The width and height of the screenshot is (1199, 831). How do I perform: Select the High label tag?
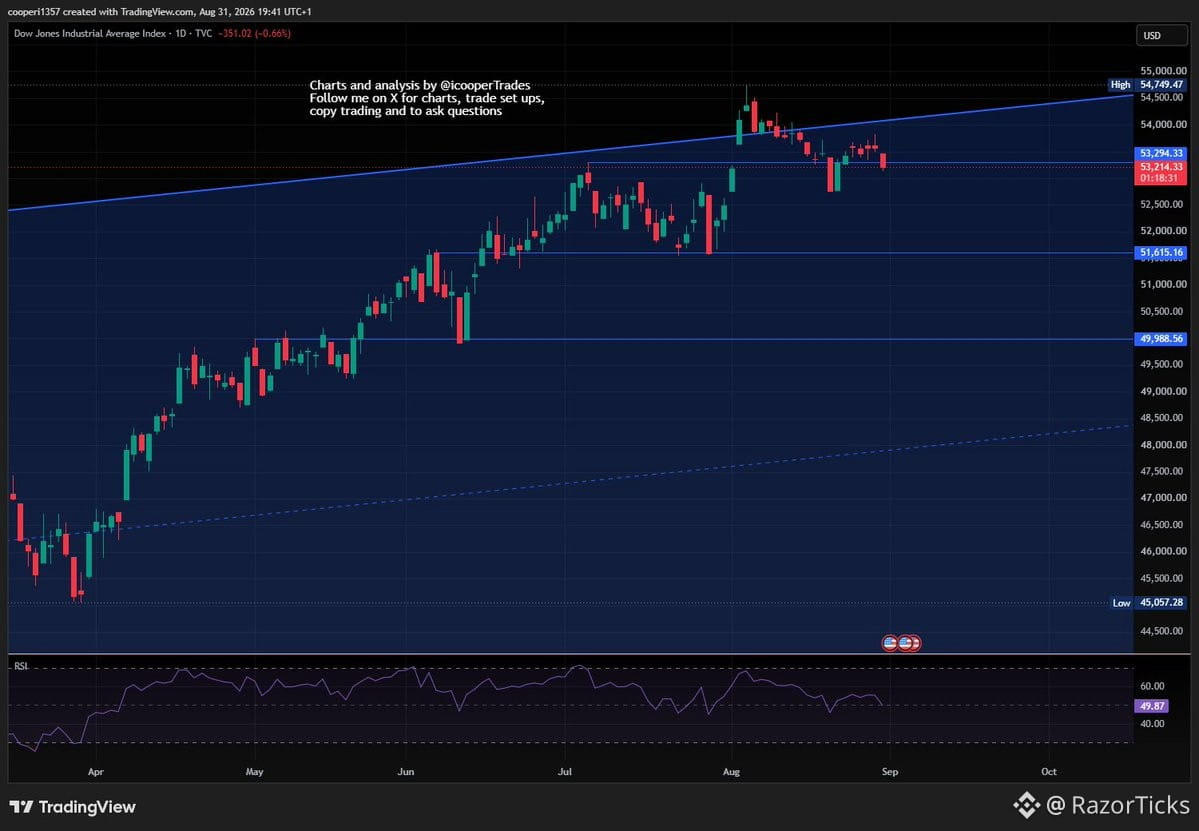click(x=1120, y=85)
